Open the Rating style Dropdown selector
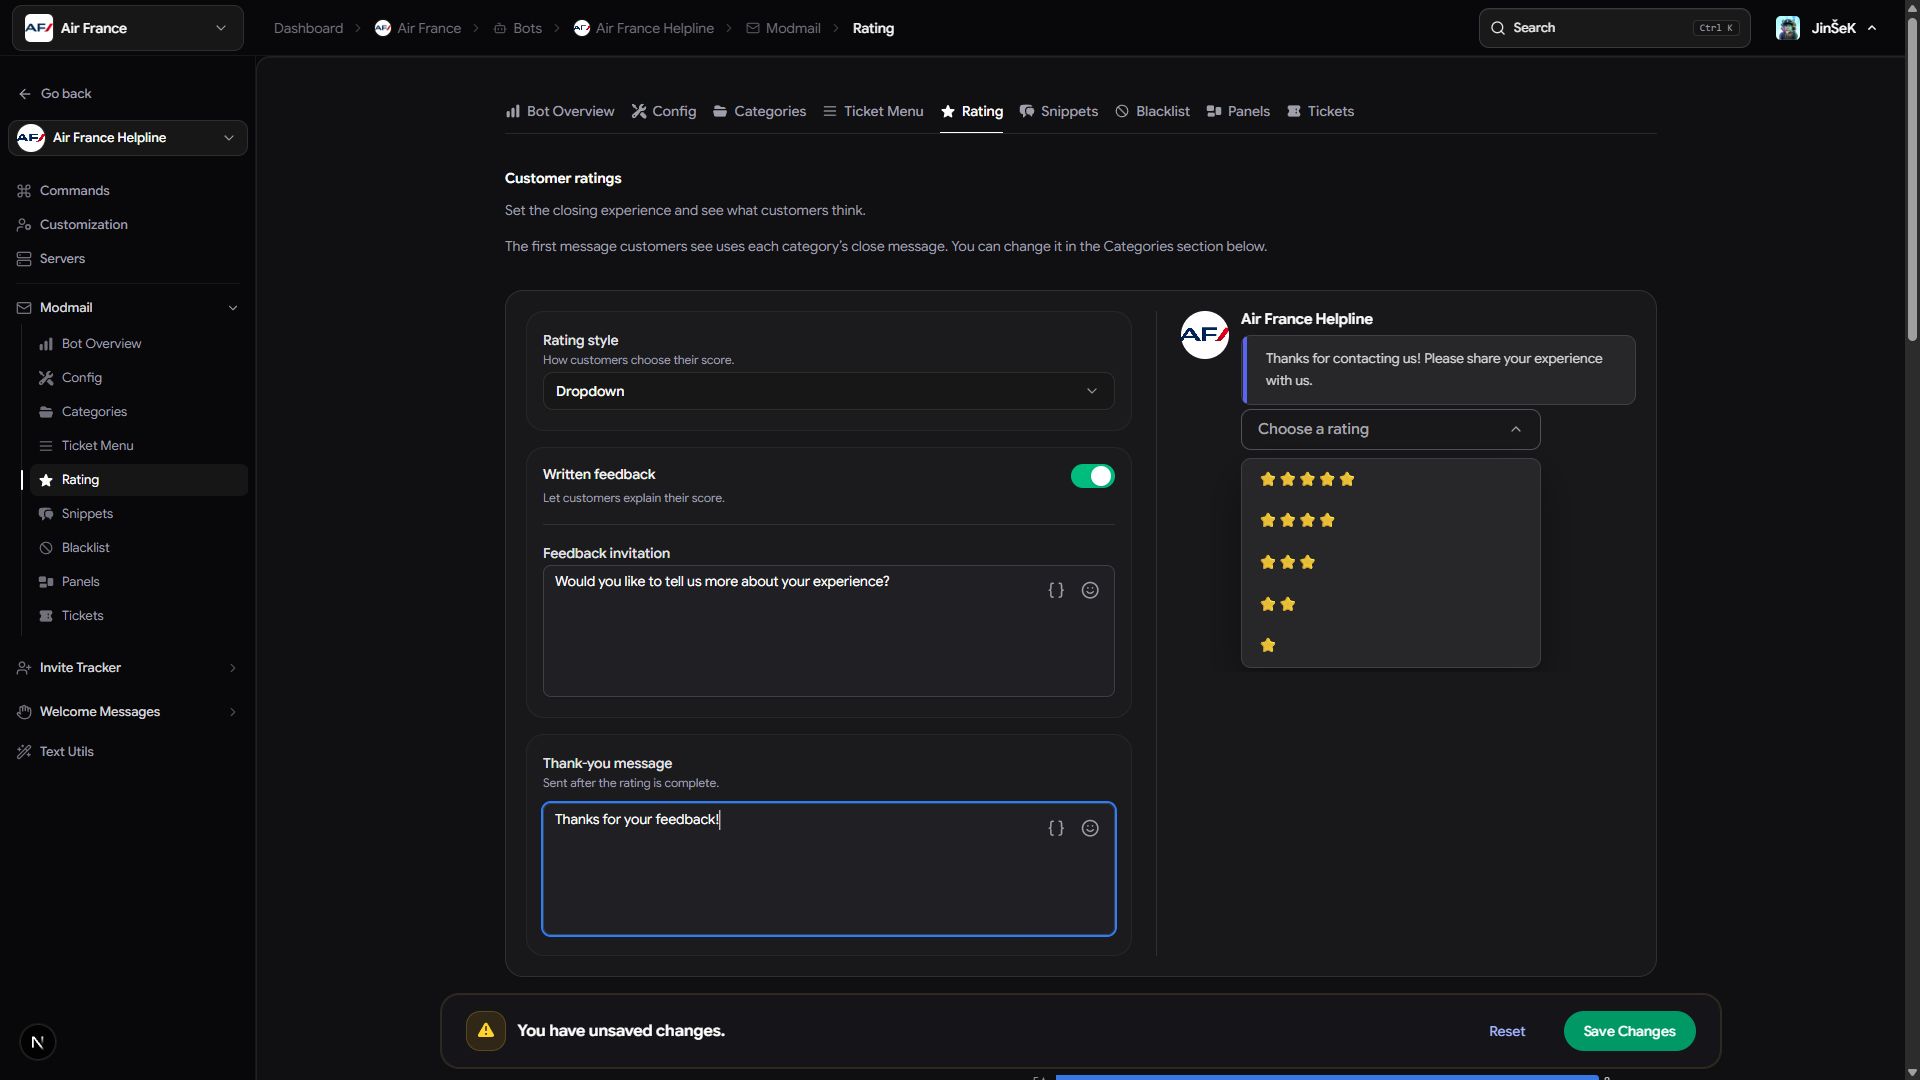The height and width of the screenshot is (1080, 1920). click(828, 392)
